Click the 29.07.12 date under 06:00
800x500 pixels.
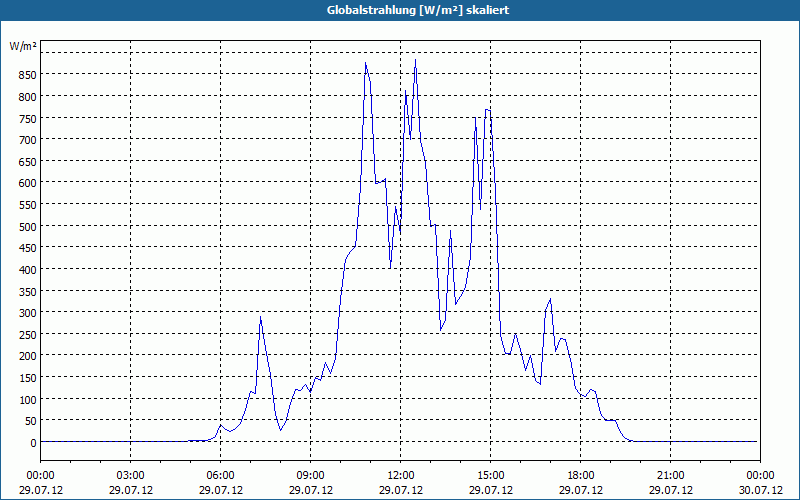click(x=220, y=490)
